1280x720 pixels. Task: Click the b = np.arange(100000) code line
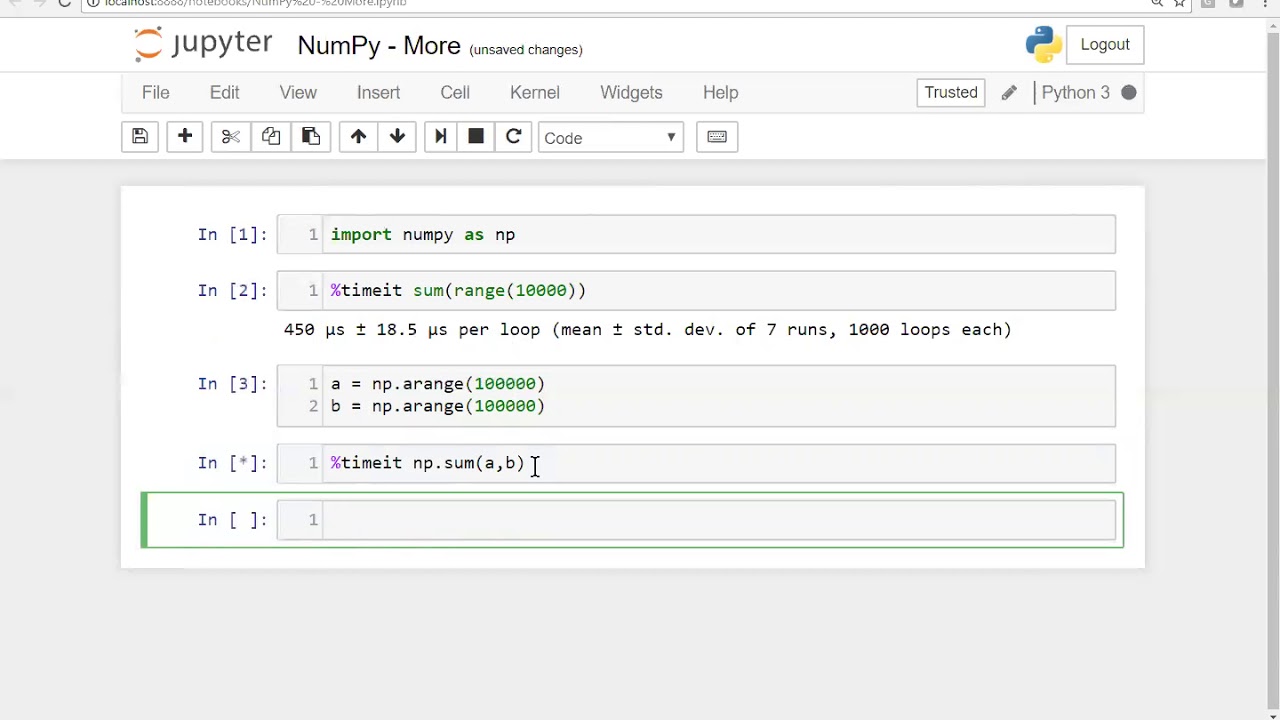point(438,406)
